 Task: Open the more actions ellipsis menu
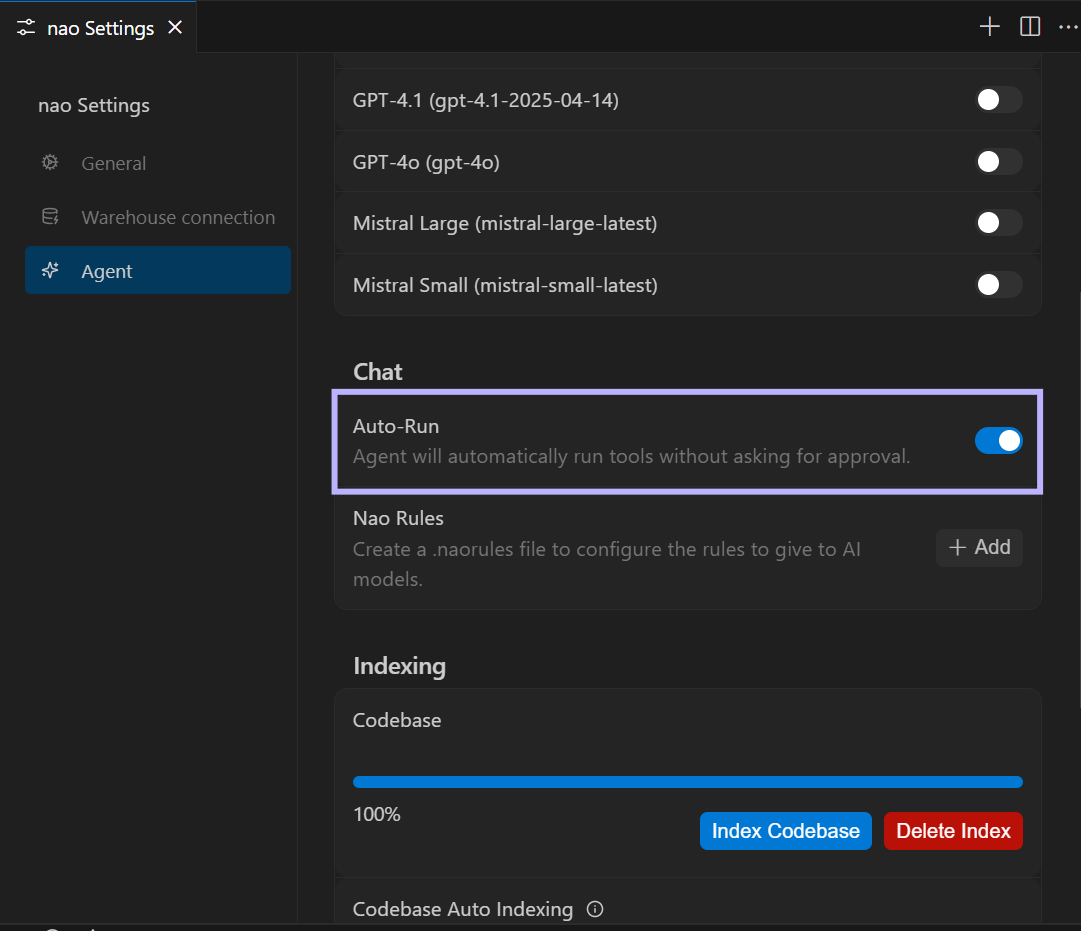click(1067, 27)
